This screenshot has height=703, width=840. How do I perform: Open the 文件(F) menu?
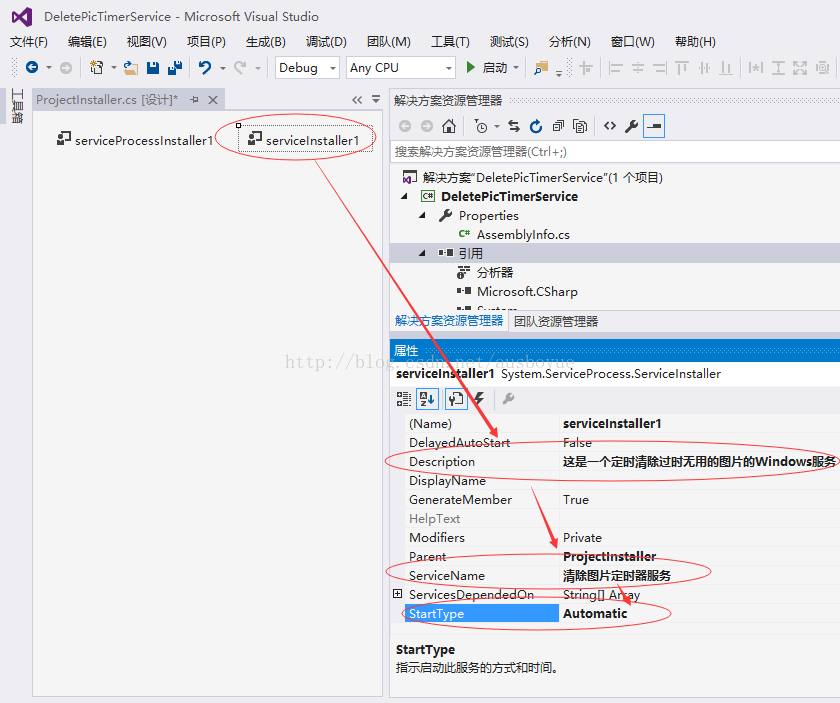pos(28,42)
